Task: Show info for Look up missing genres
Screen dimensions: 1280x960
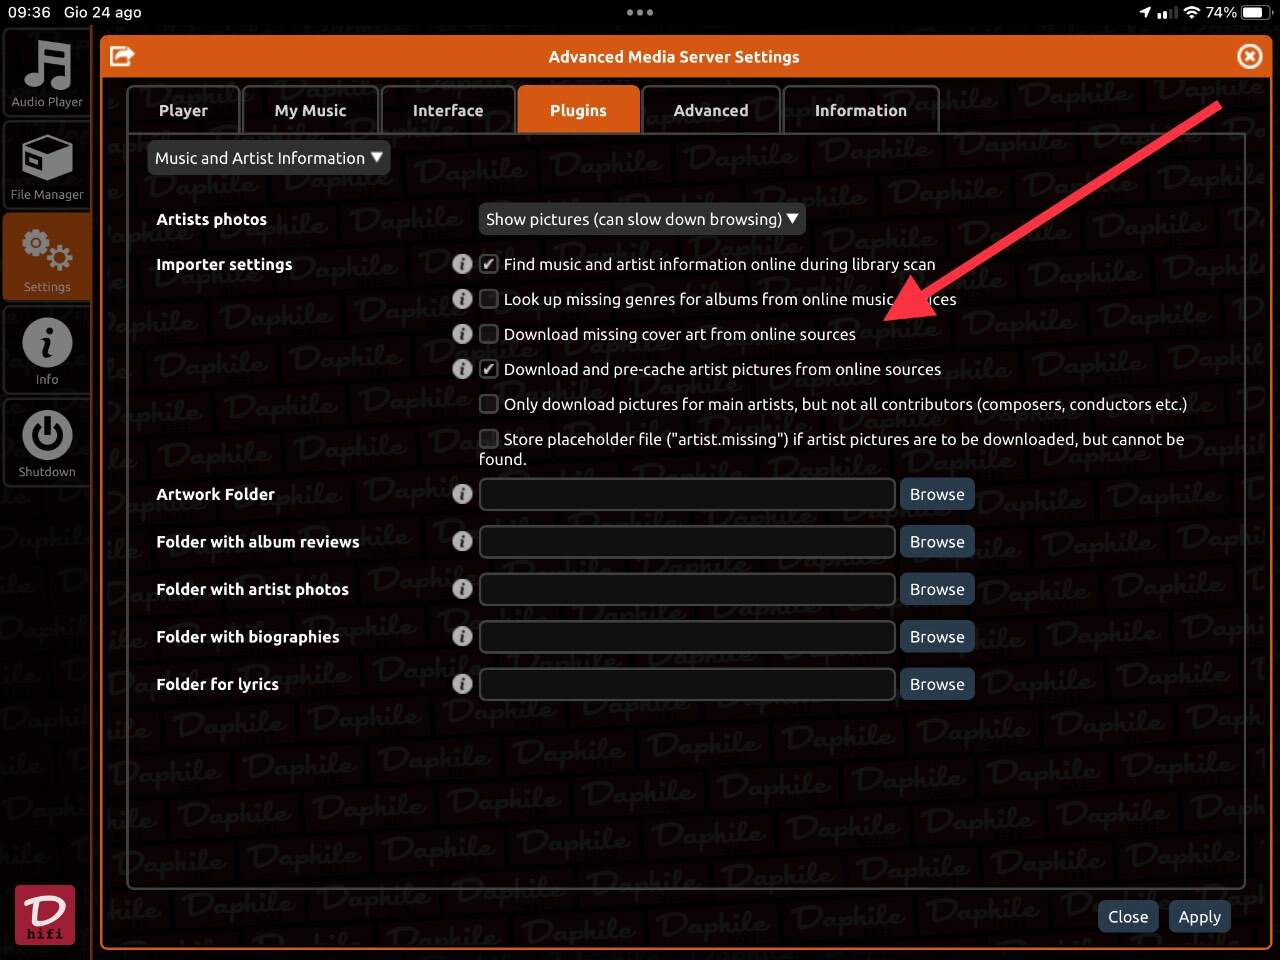Action: (462, 299)
